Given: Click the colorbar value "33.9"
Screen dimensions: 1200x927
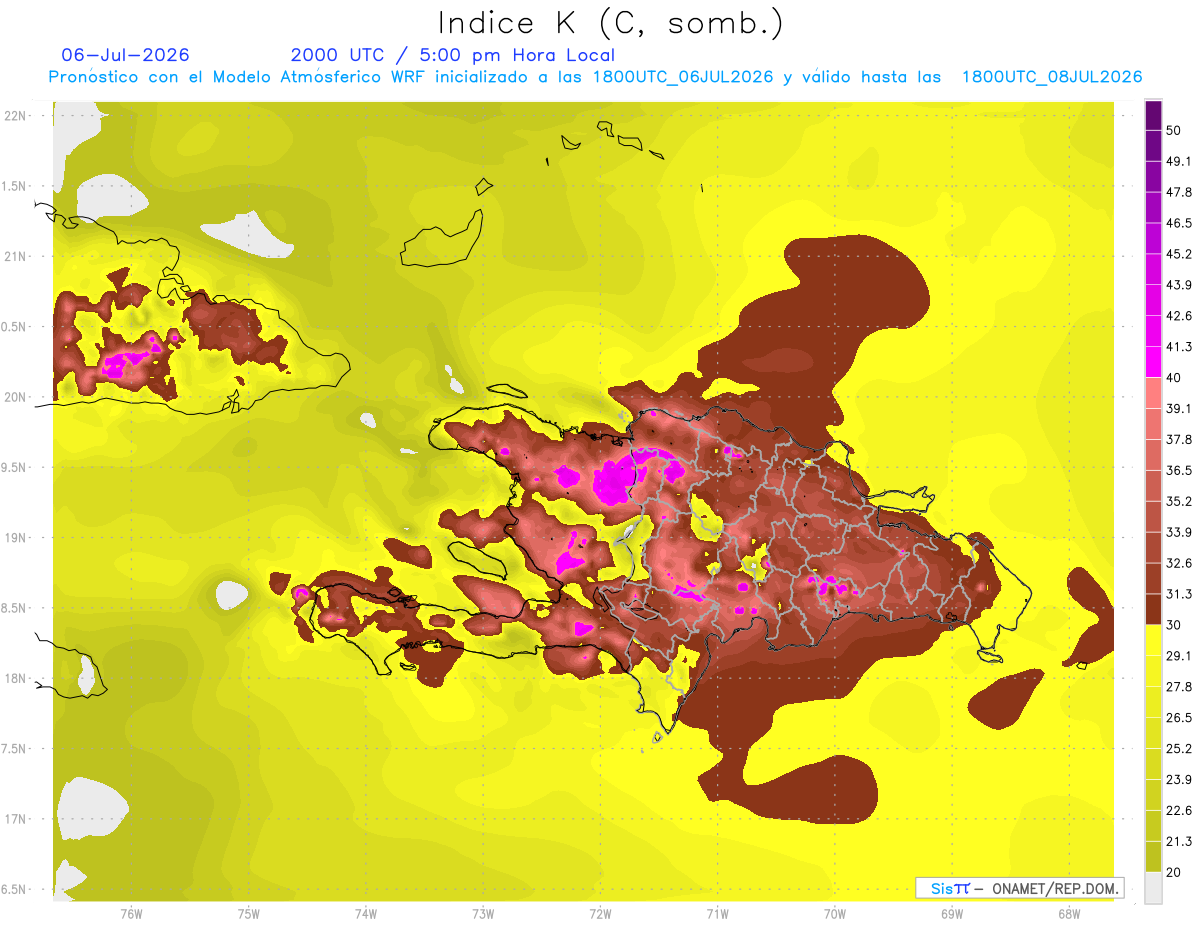Looking at the screenshot, I should (1178, 532).
